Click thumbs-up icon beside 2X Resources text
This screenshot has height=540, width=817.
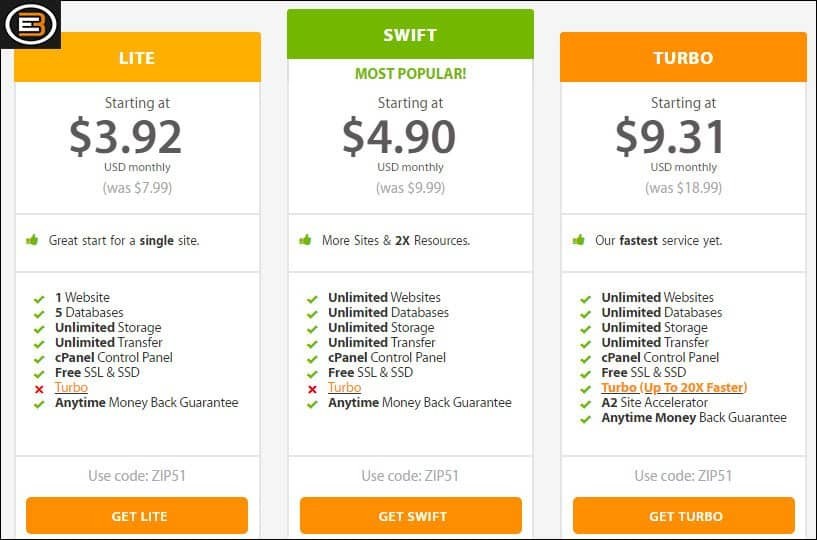(x=305, y=240)
